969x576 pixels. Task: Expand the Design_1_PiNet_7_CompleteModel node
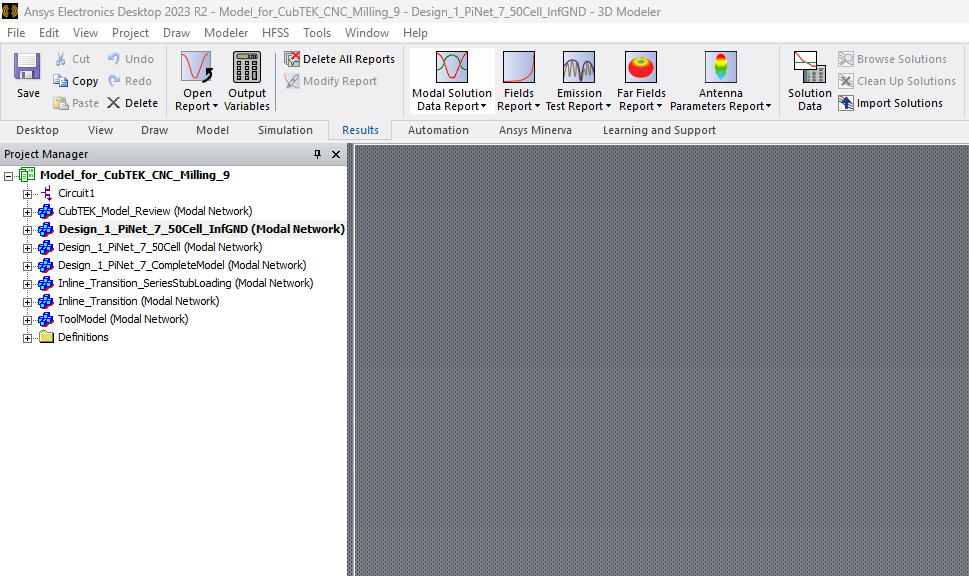[x=27, y=266]
